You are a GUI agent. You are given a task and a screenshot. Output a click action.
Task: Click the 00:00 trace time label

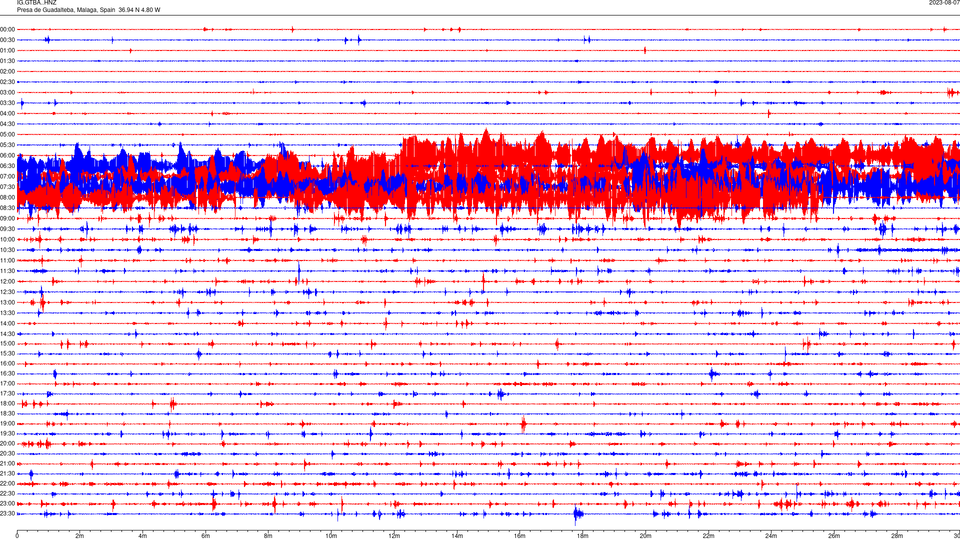point(7,29)
